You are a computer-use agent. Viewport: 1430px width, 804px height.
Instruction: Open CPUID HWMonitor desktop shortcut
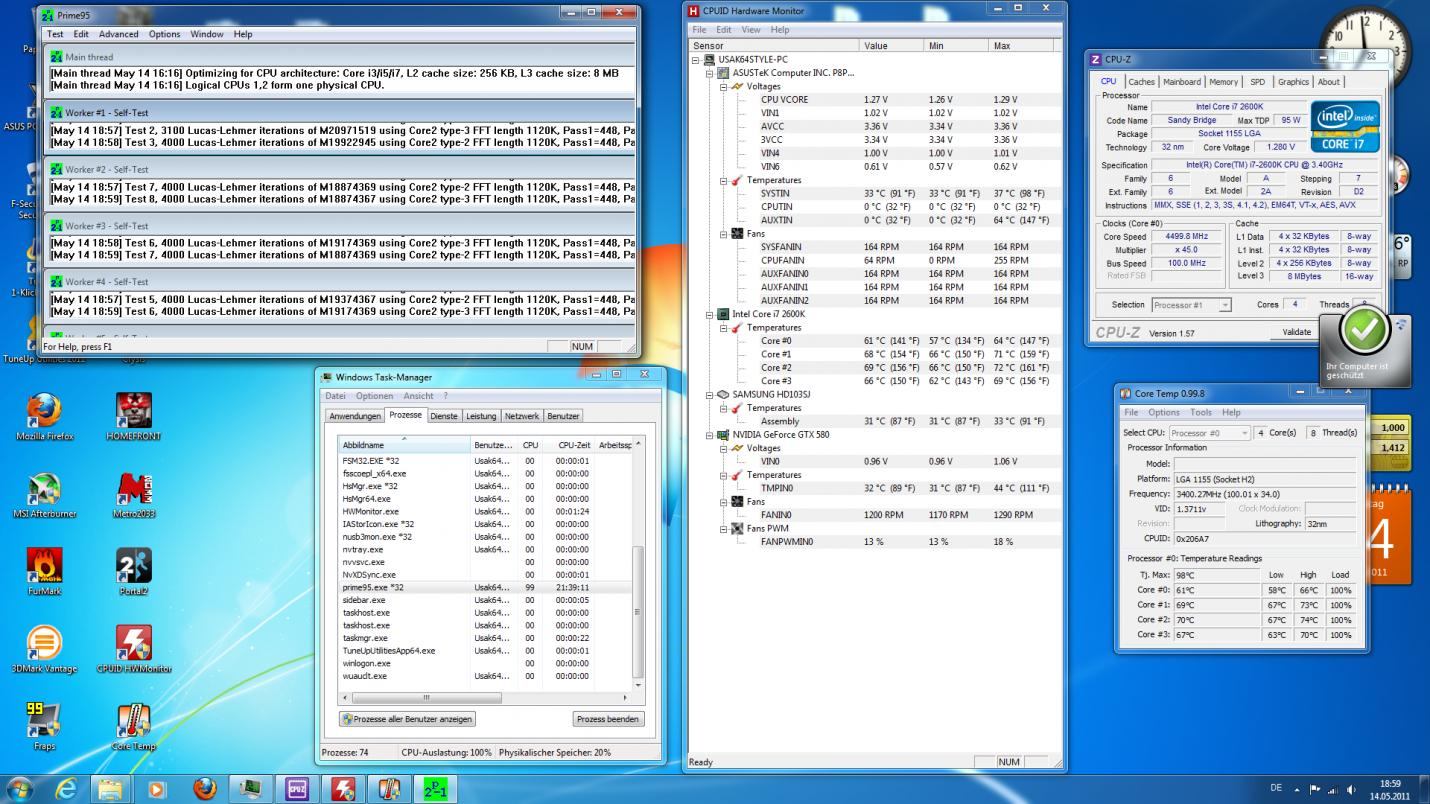point(134,650)
